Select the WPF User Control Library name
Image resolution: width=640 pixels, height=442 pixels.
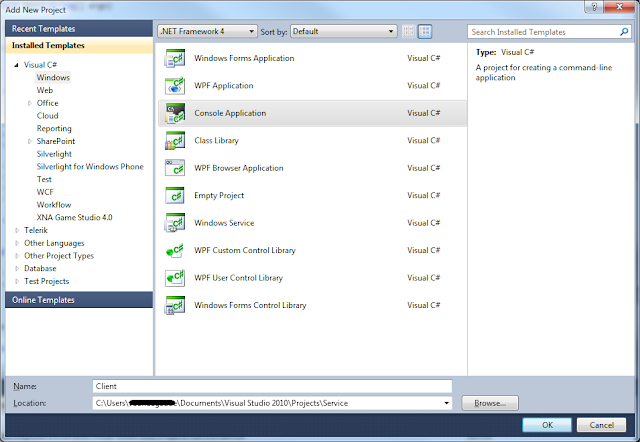238,278
